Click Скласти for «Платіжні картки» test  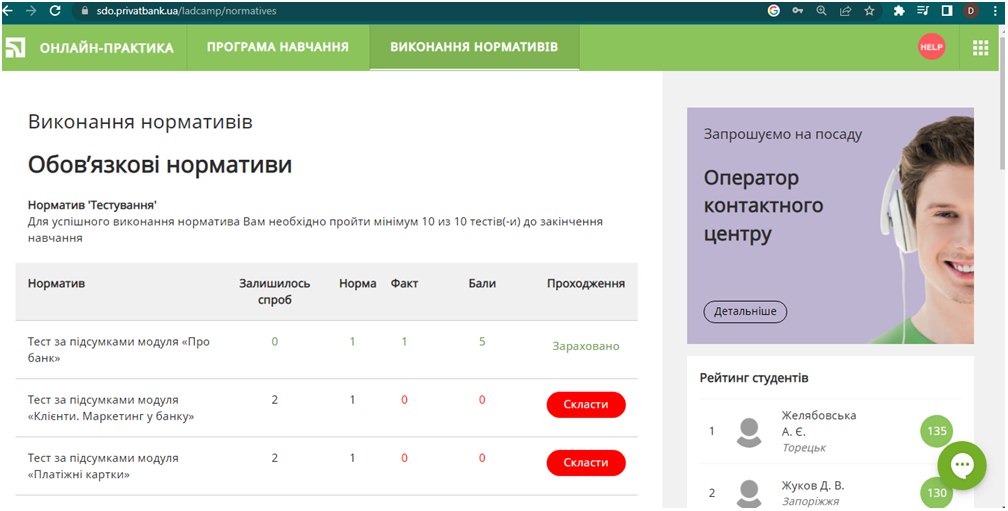point(586,463)
